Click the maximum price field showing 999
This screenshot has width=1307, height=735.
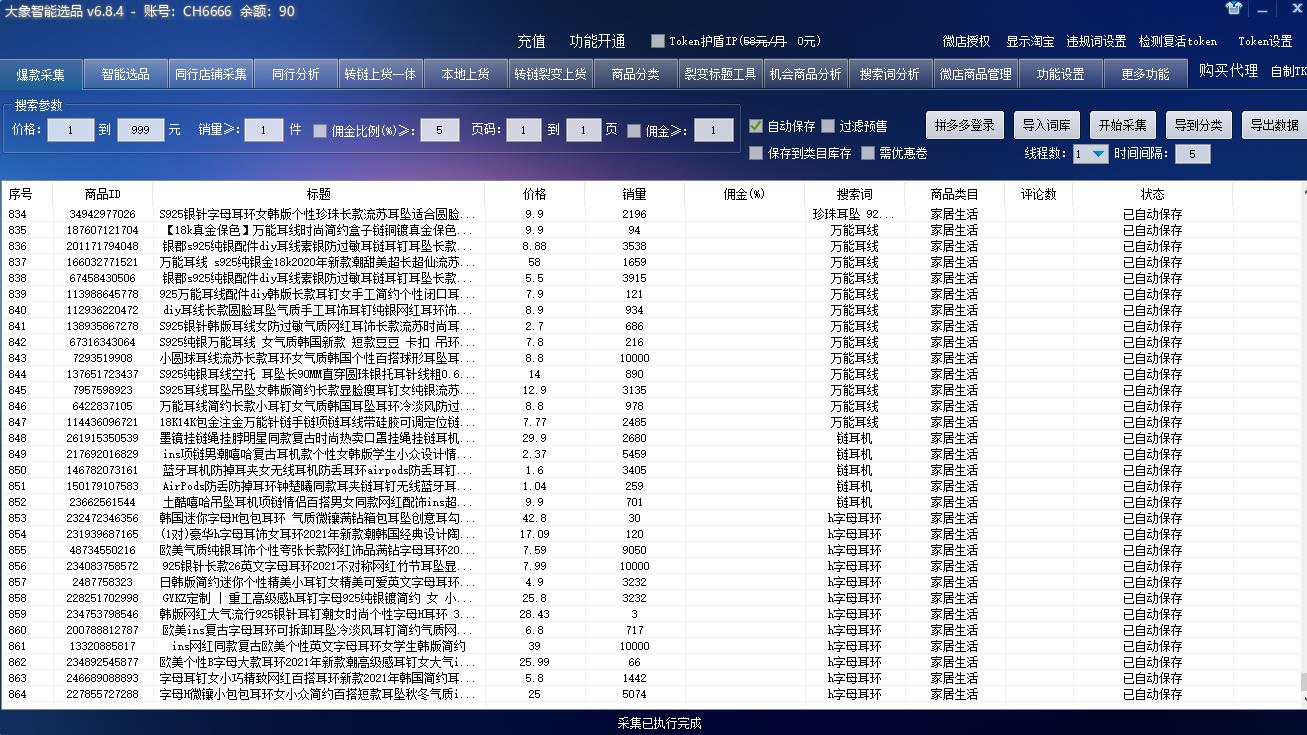click(x=140, y=130)
